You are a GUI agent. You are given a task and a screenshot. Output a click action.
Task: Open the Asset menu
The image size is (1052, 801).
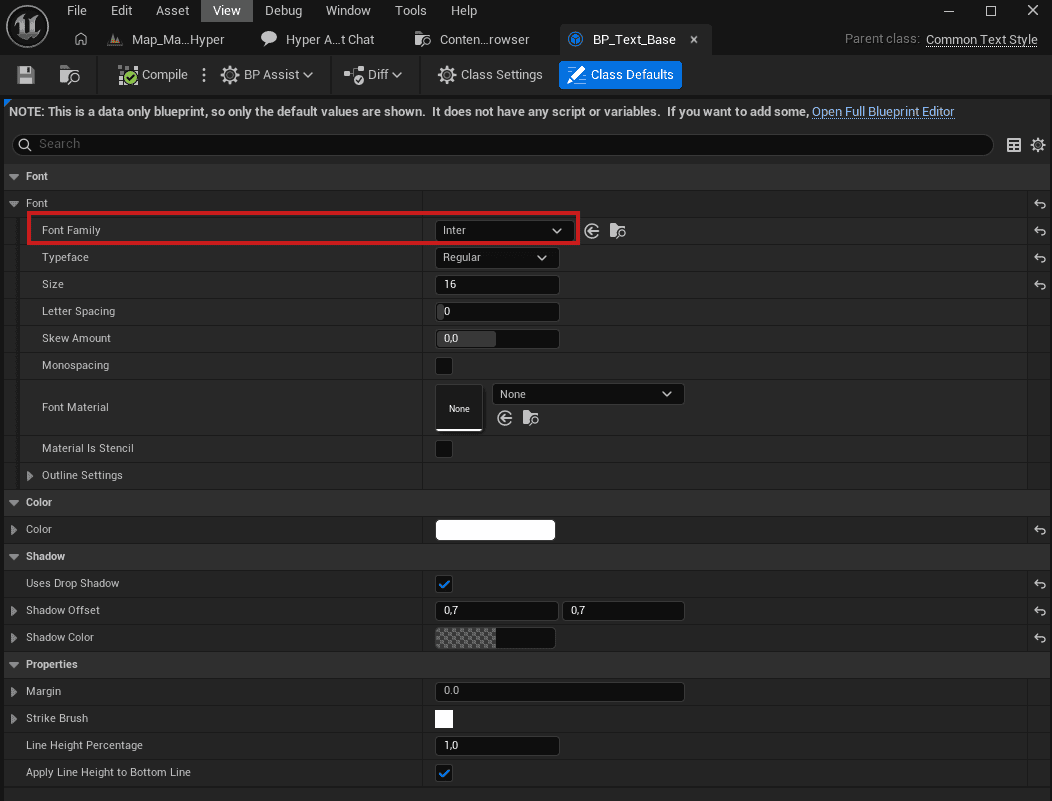(x=172, y=11)
